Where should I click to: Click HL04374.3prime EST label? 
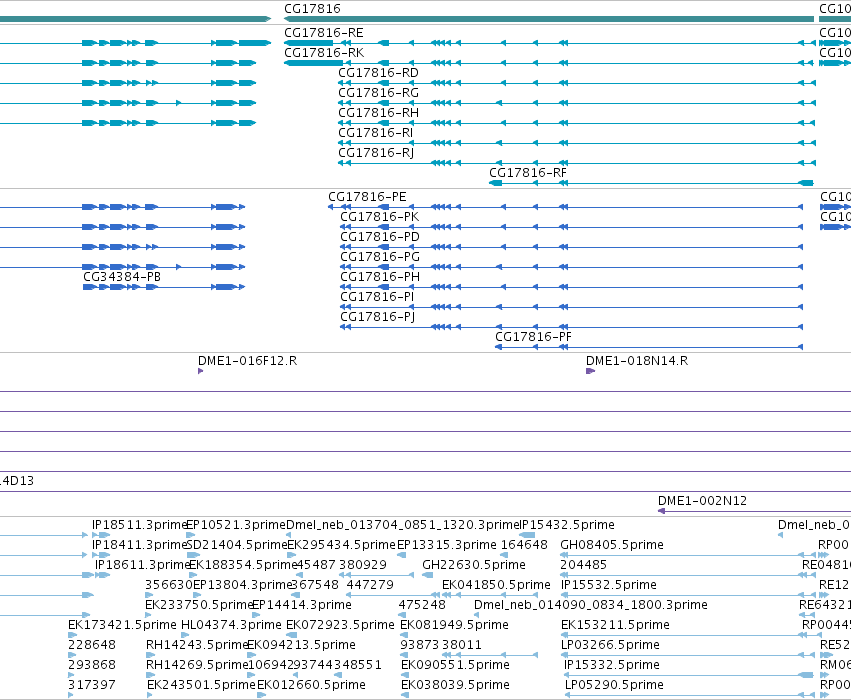point(231,625)
